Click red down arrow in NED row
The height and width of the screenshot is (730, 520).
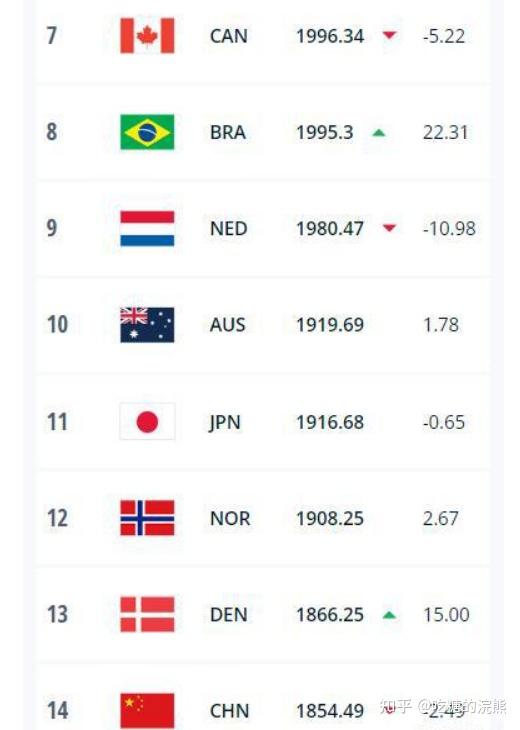coord(389,228)
